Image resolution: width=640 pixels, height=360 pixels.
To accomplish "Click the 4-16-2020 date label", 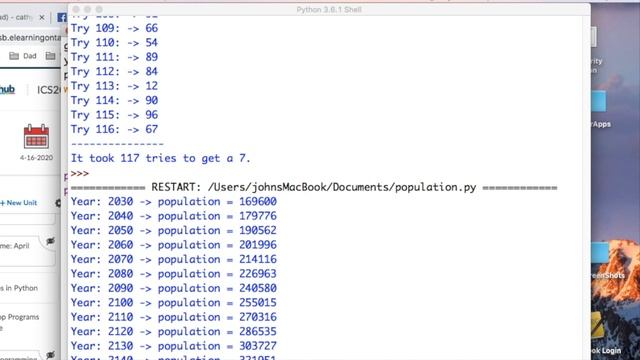I will pos(36,158).
